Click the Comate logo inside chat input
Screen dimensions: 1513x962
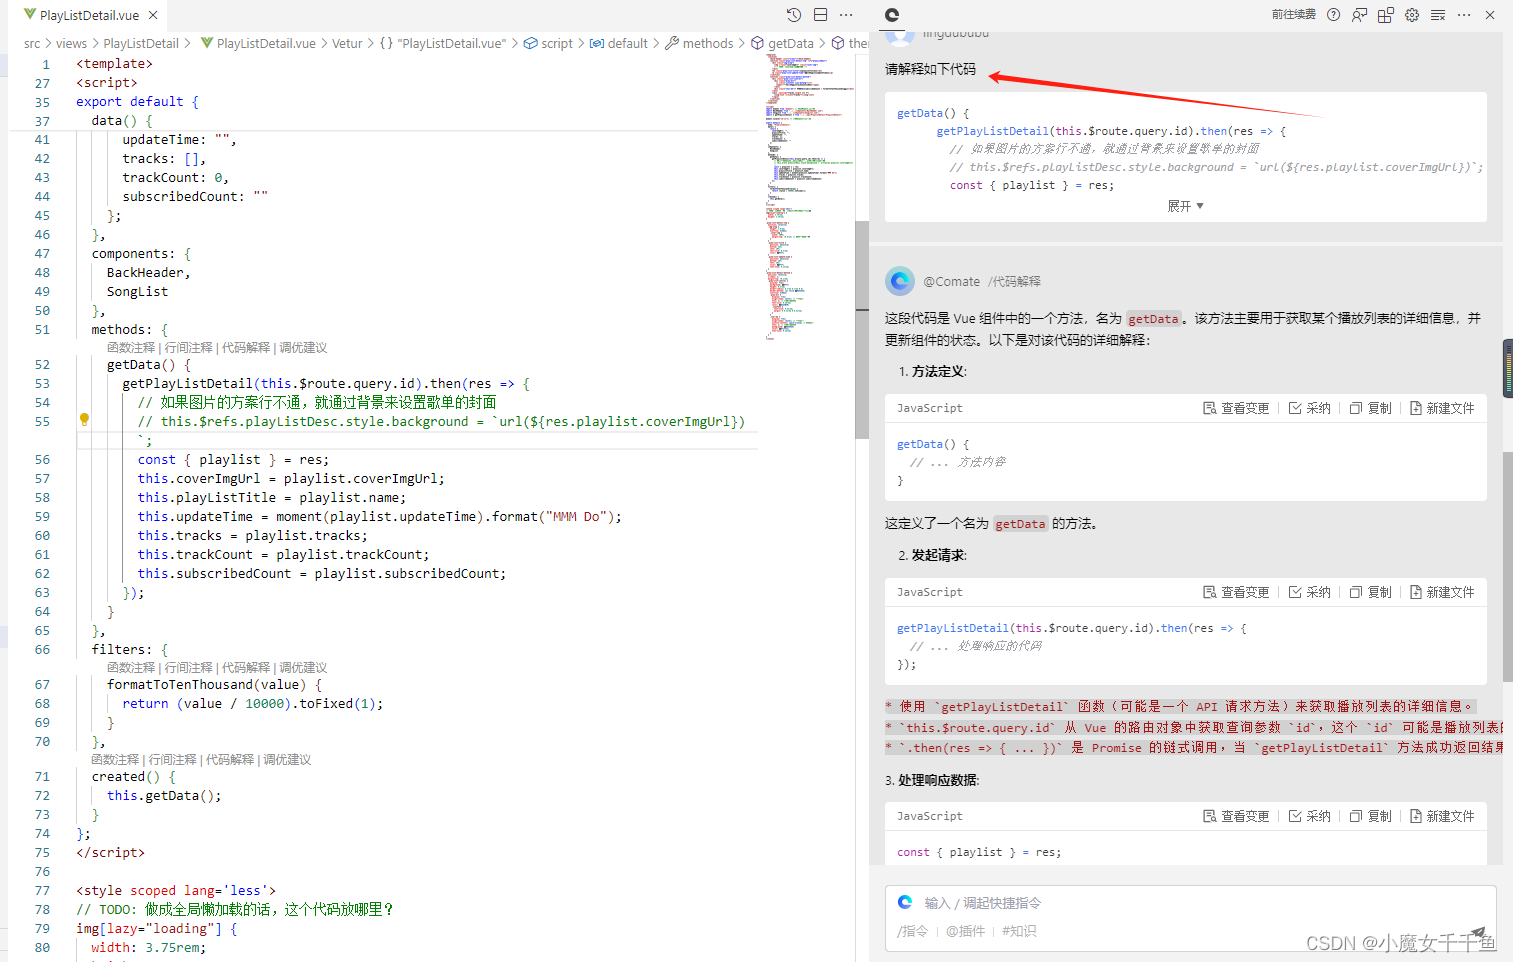tap(905, 902)
